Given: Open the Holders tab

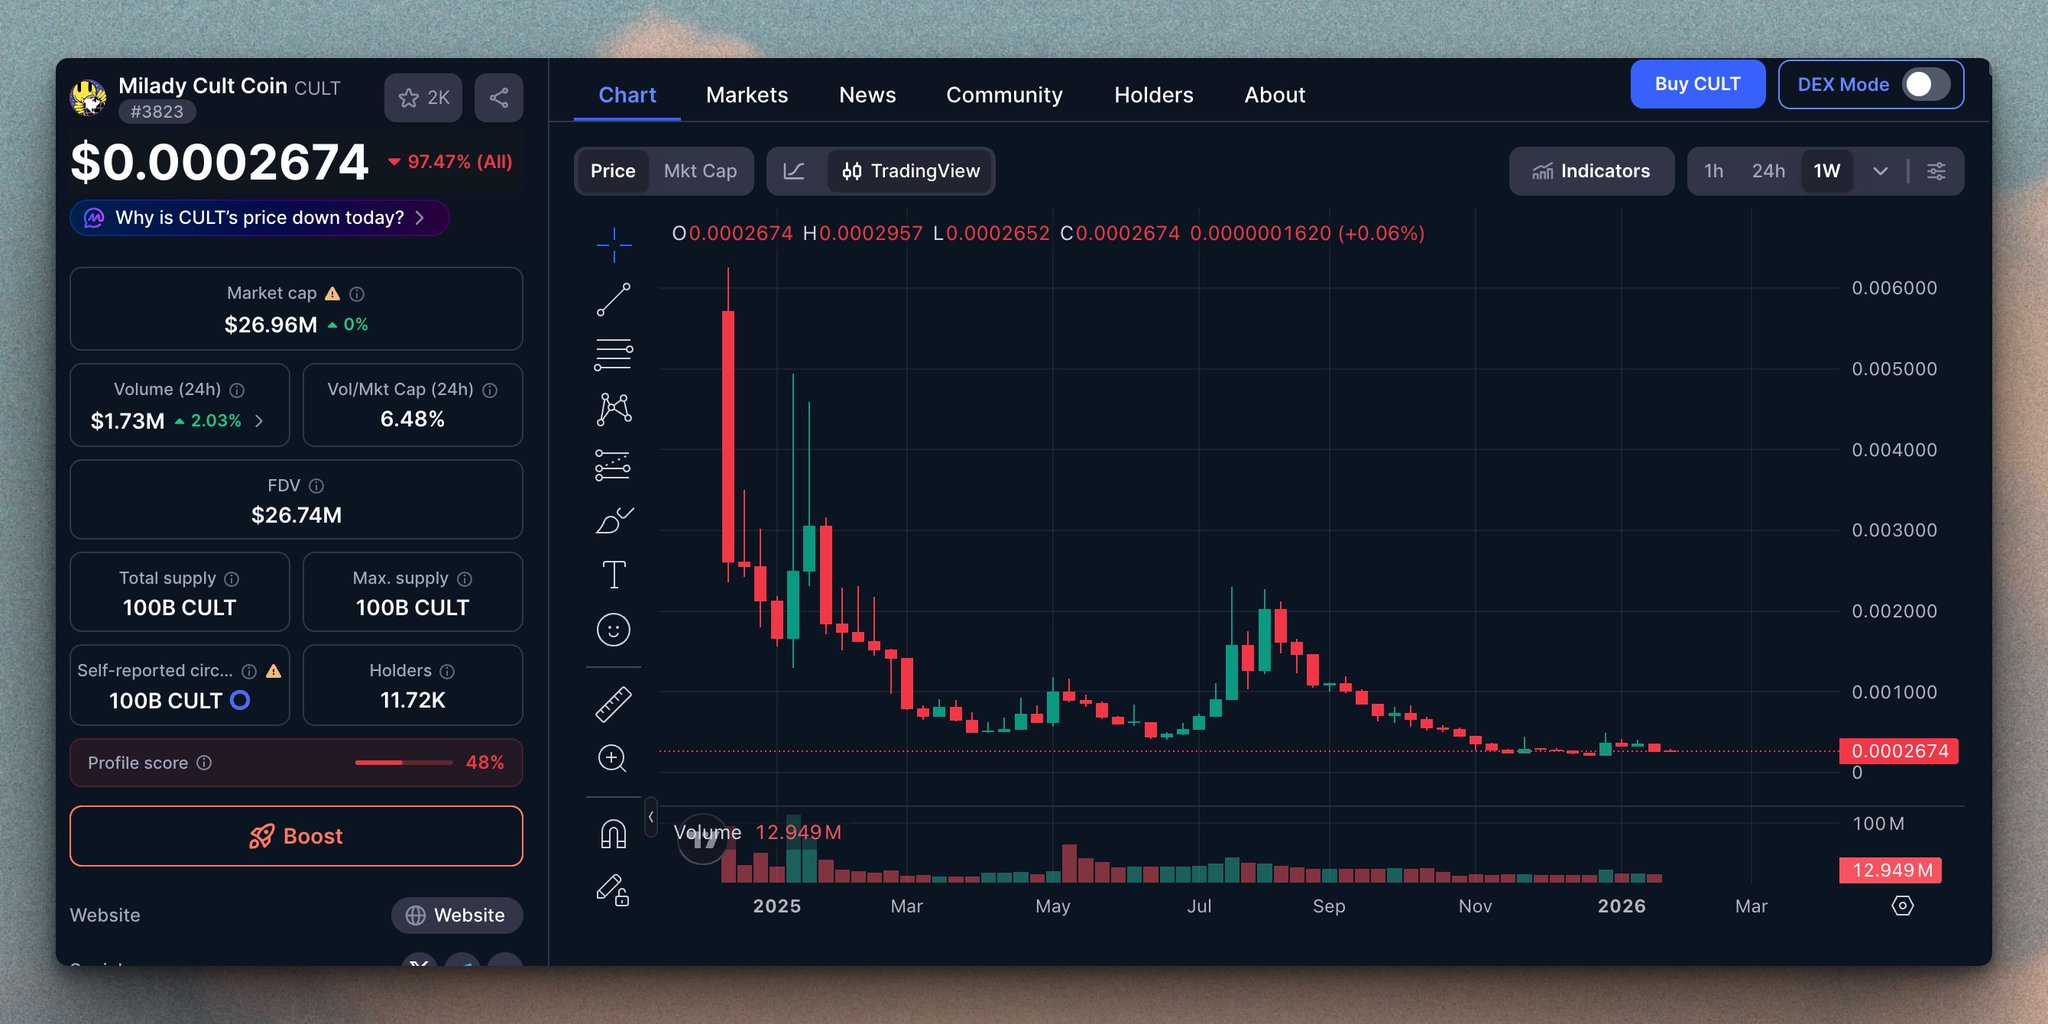Looking at the screenshot, I should pos(1154,95).
